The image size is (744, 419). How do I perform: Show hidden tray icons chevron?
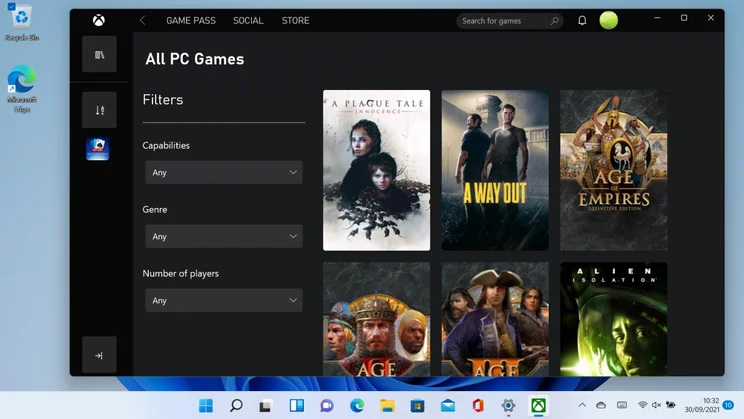[582, 405]
